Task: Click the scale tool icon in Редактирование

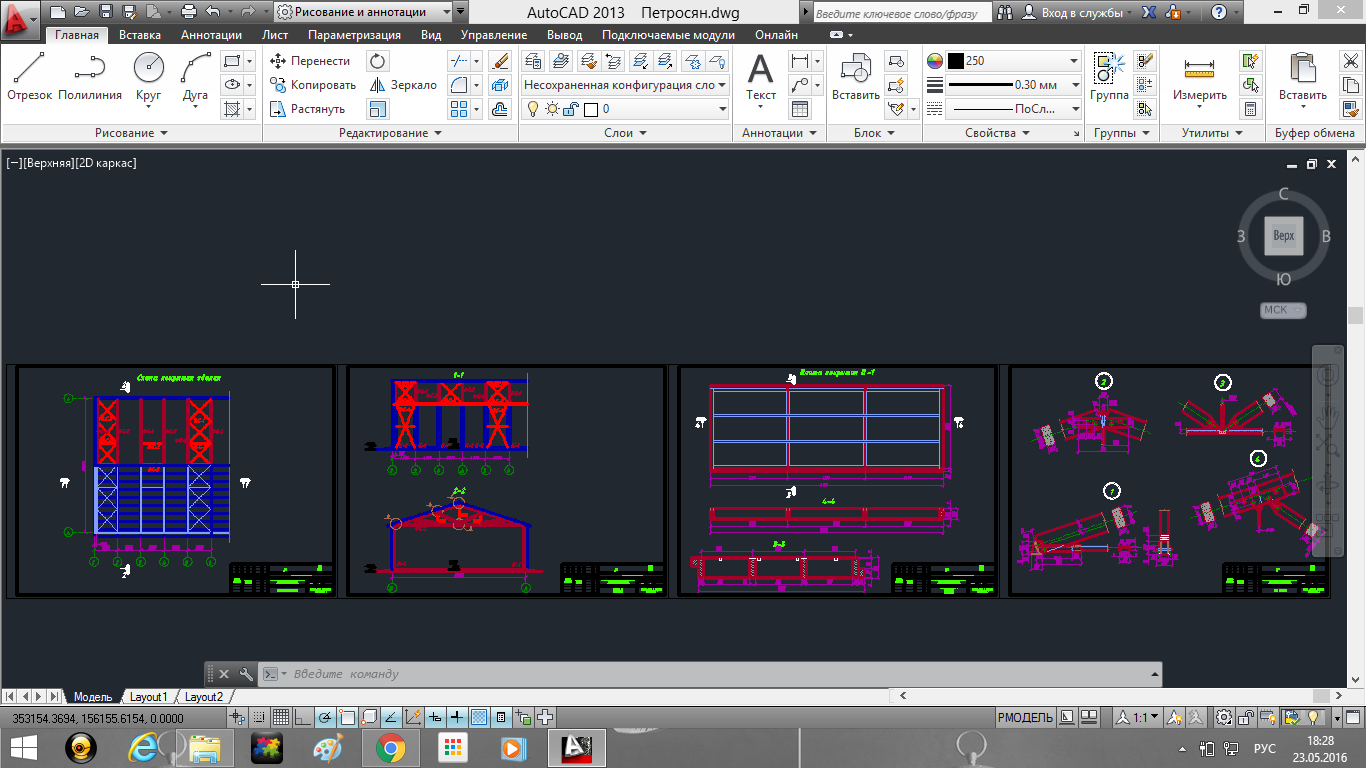Action: 378,109
